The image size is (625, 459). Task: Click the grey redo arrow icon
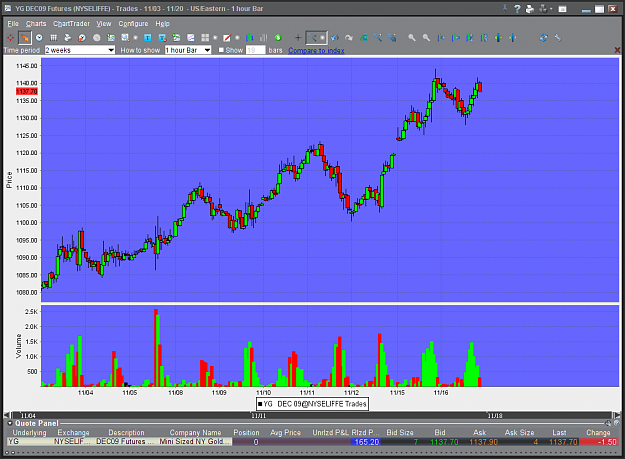coord(349,37)
